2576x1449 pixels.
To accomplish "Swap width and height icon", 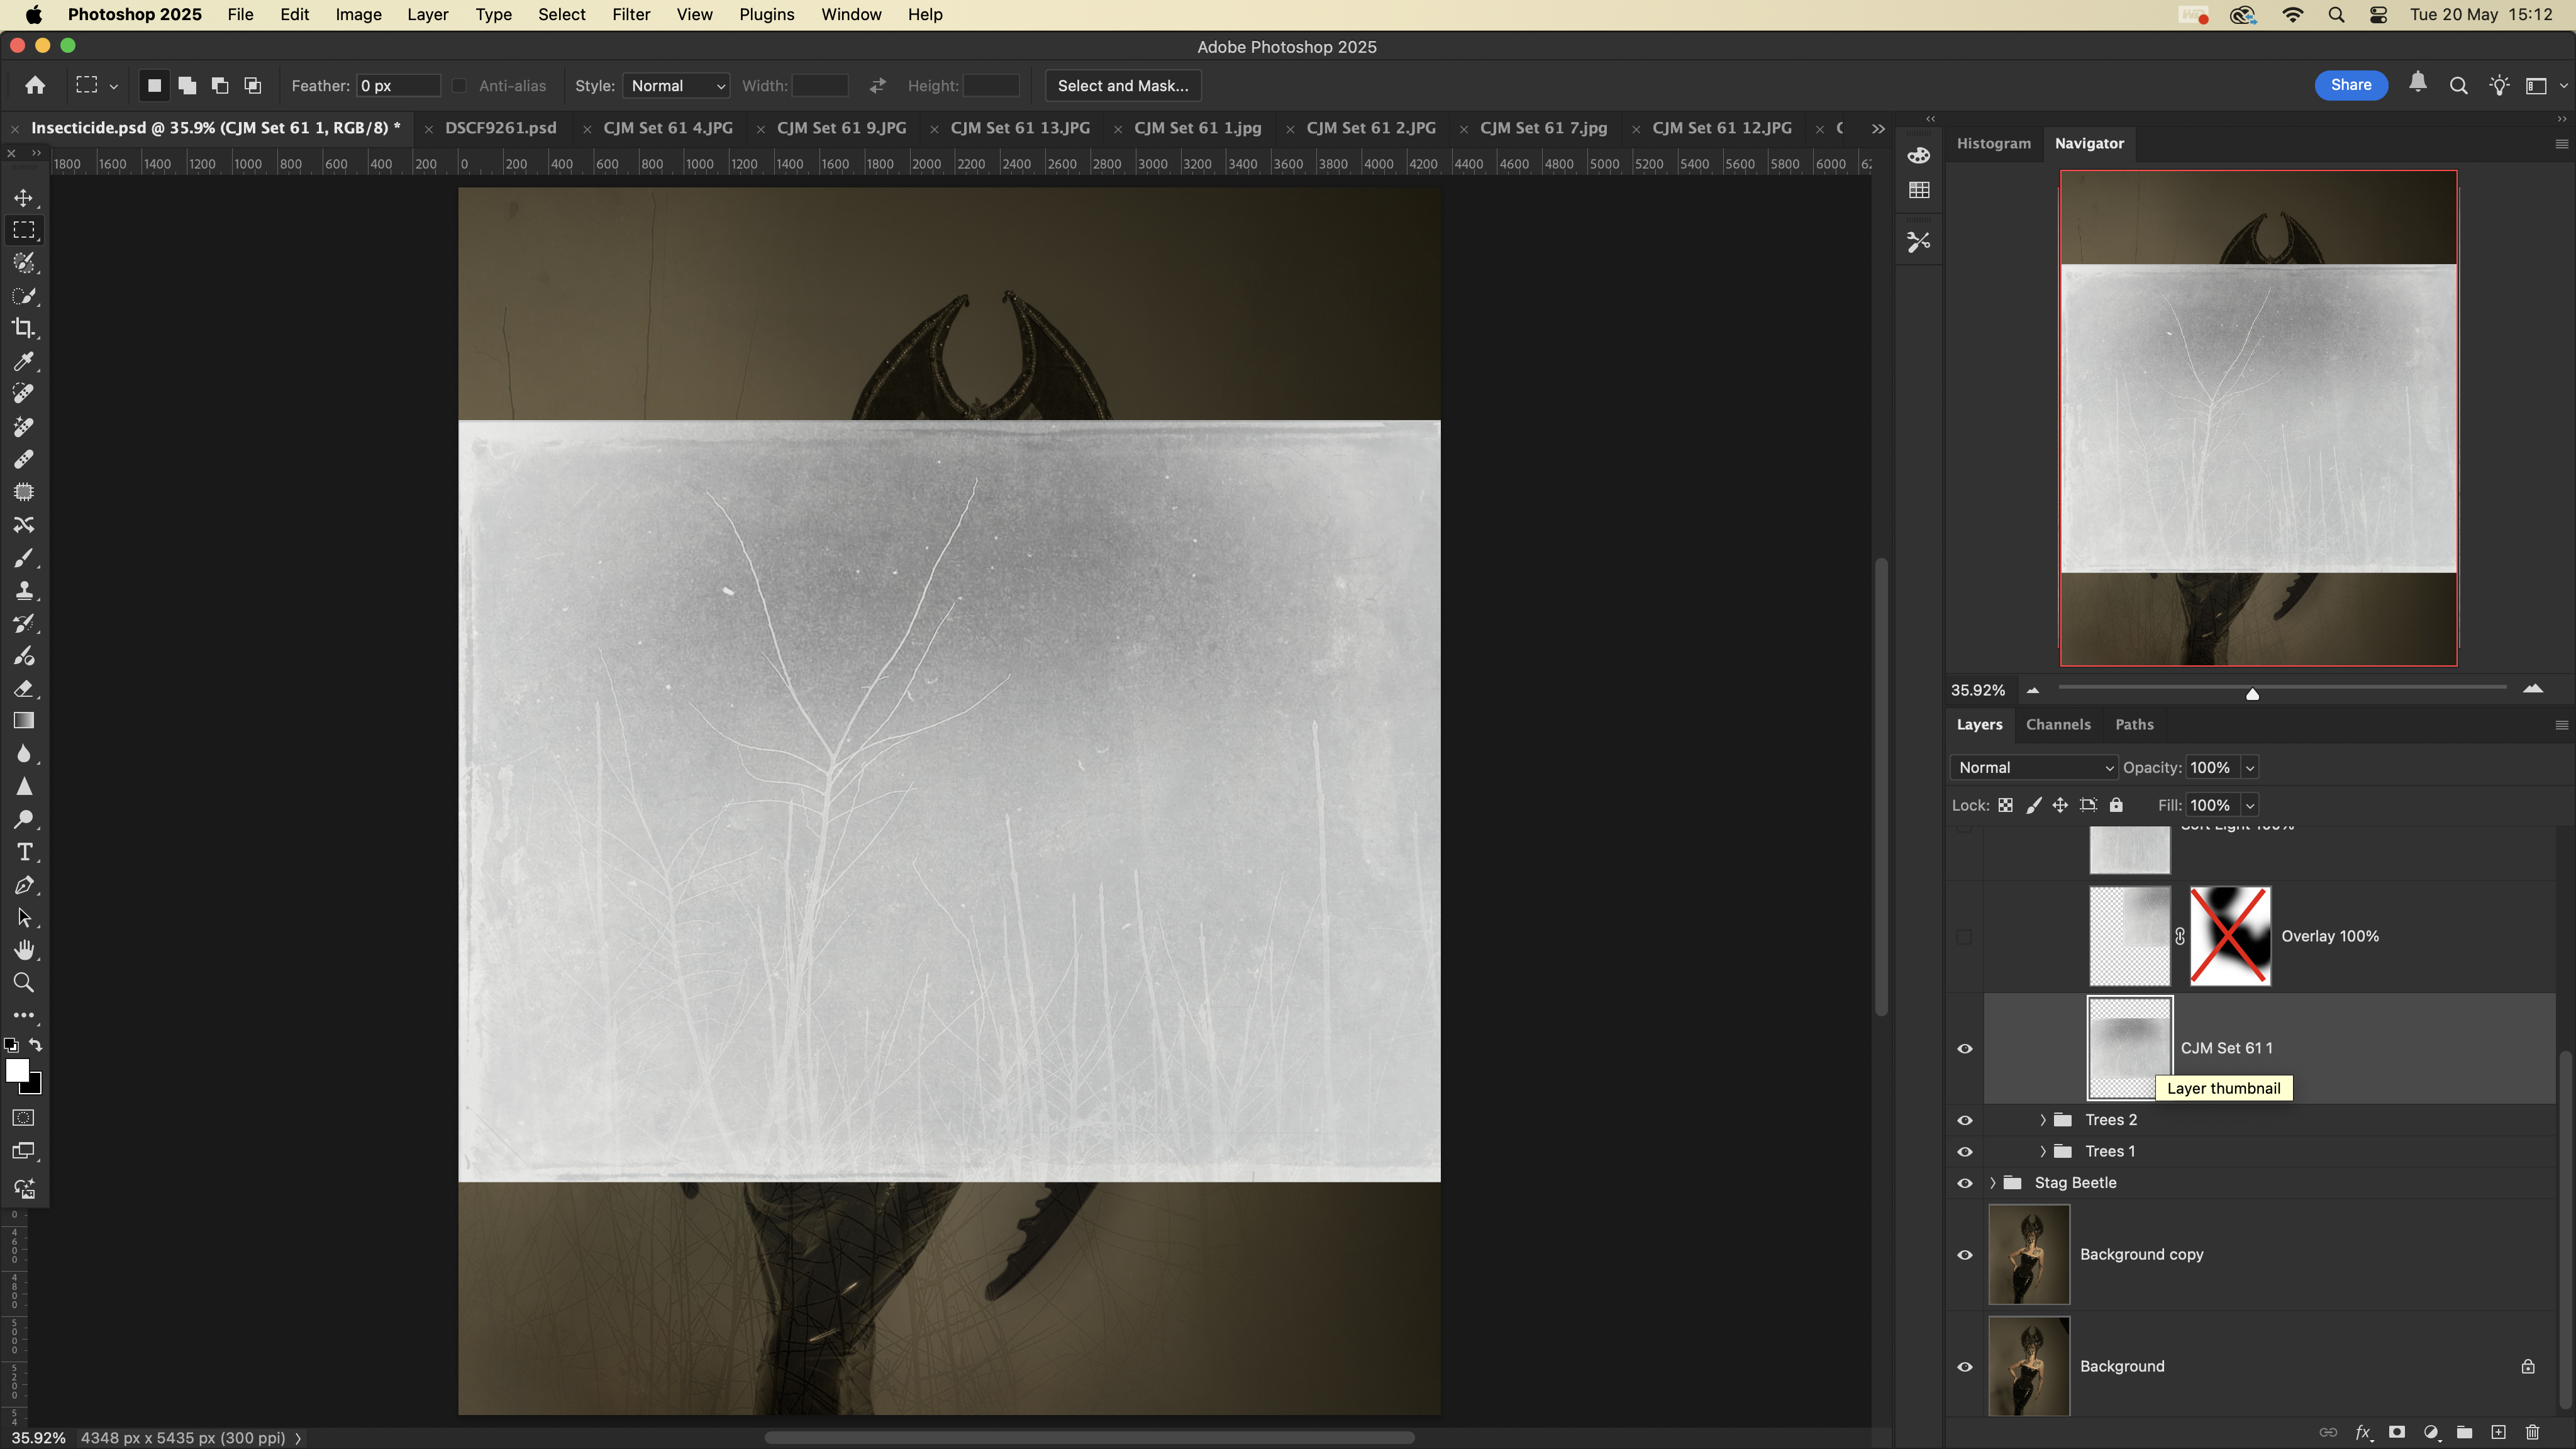I will (877, 85).
